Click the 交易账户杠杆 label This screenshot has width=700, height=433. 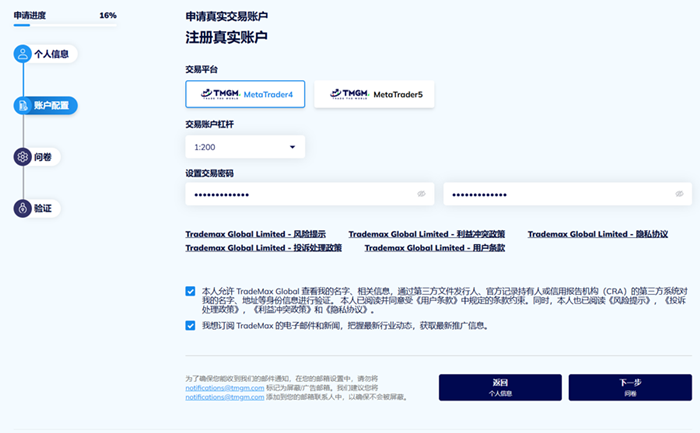click(209, 124)
